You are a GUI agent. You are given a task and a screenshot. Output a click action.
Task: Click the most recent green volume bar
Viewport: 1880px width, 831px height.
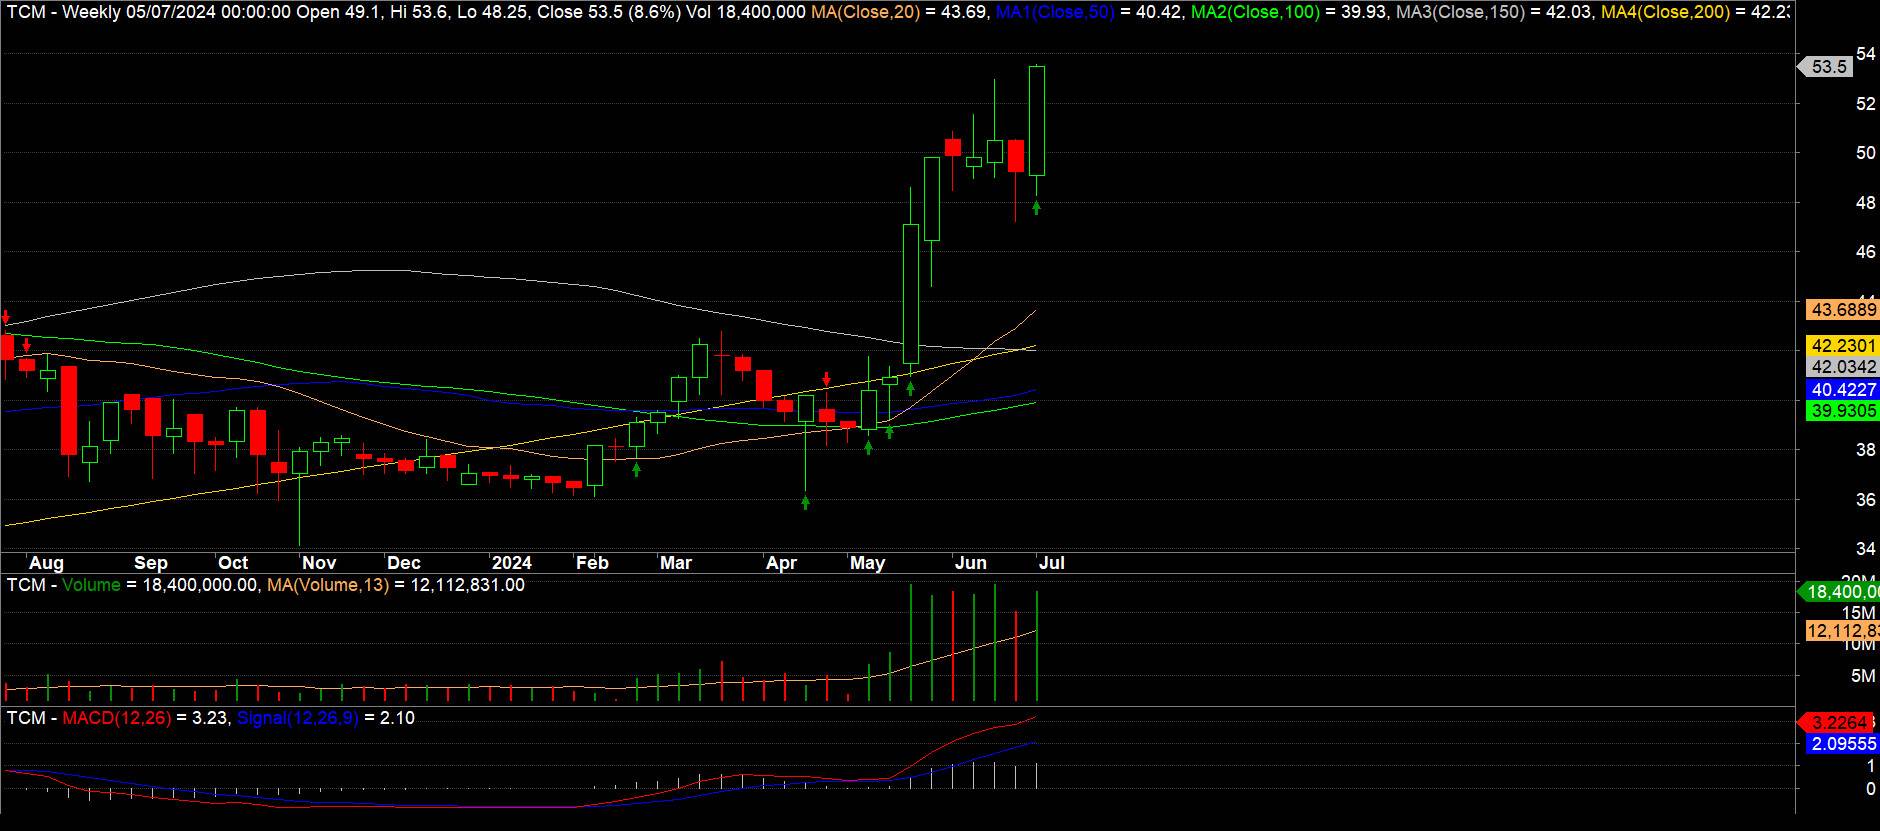point(1037,646)
